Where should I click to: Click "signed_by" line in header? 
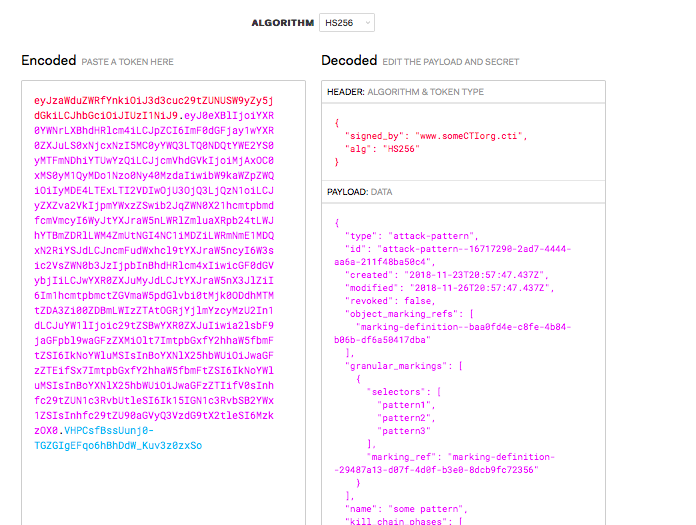click(436, 136)
